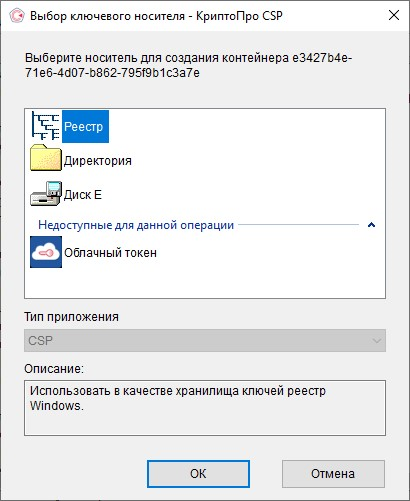The height and width of the screenshot is (501, 410).
Task: Pick the Диск E label
Action: coord(83,195)
